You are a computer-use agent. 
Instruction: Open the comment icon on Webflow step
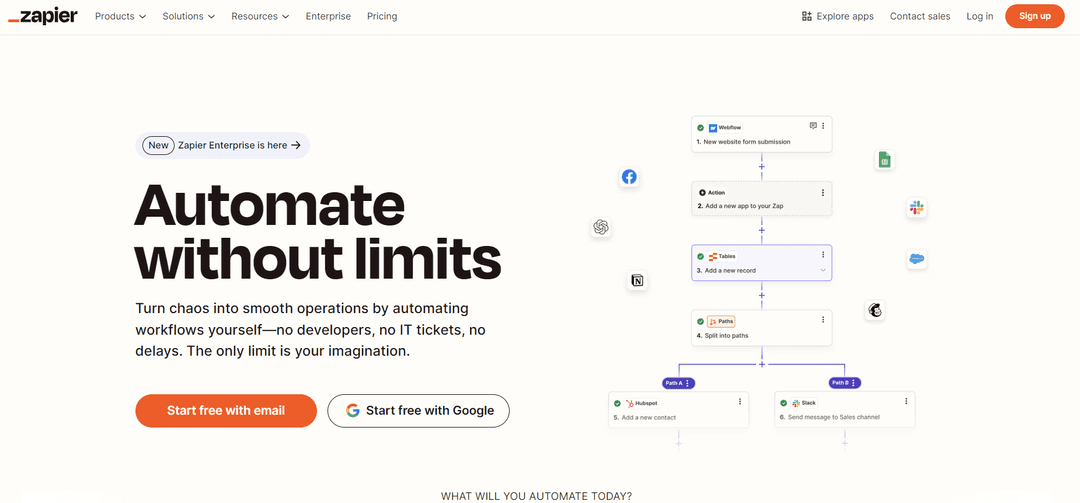point(813,126)
